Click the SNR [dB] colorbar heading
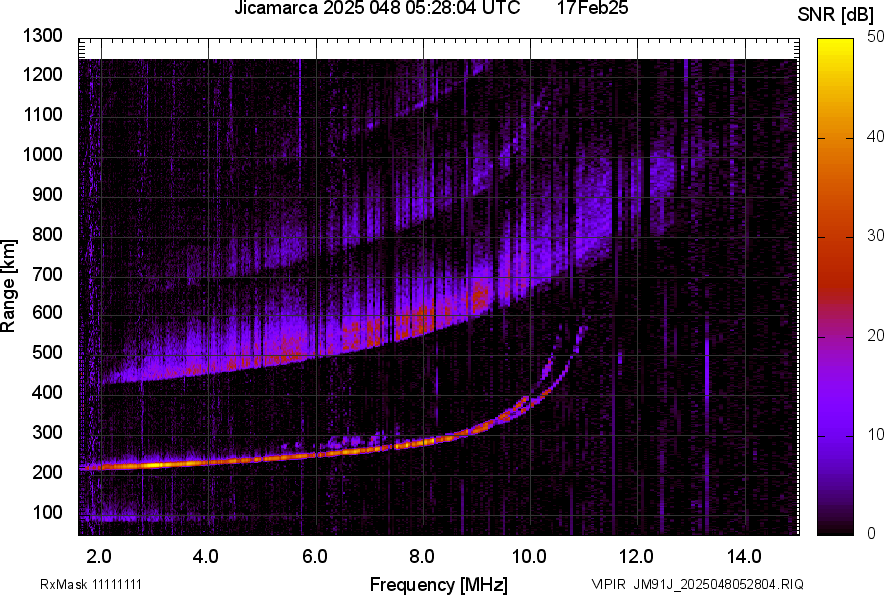Screen dimensions: 884x595 coord(836,15)
